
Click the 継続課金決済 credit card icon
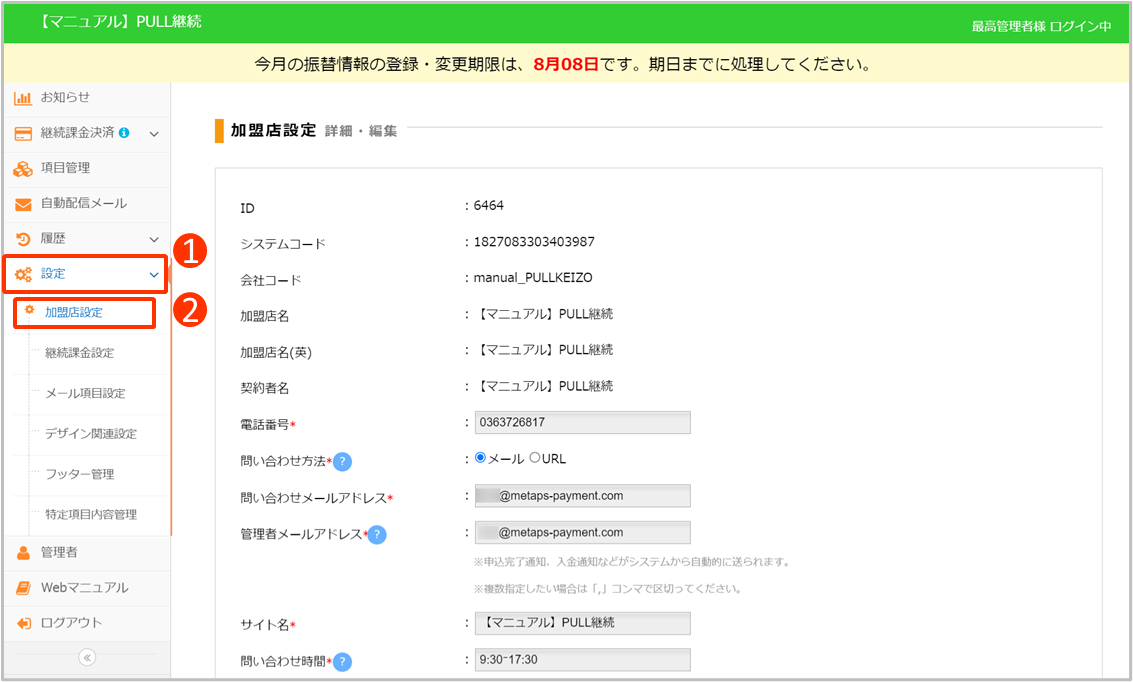coord(23,133)
